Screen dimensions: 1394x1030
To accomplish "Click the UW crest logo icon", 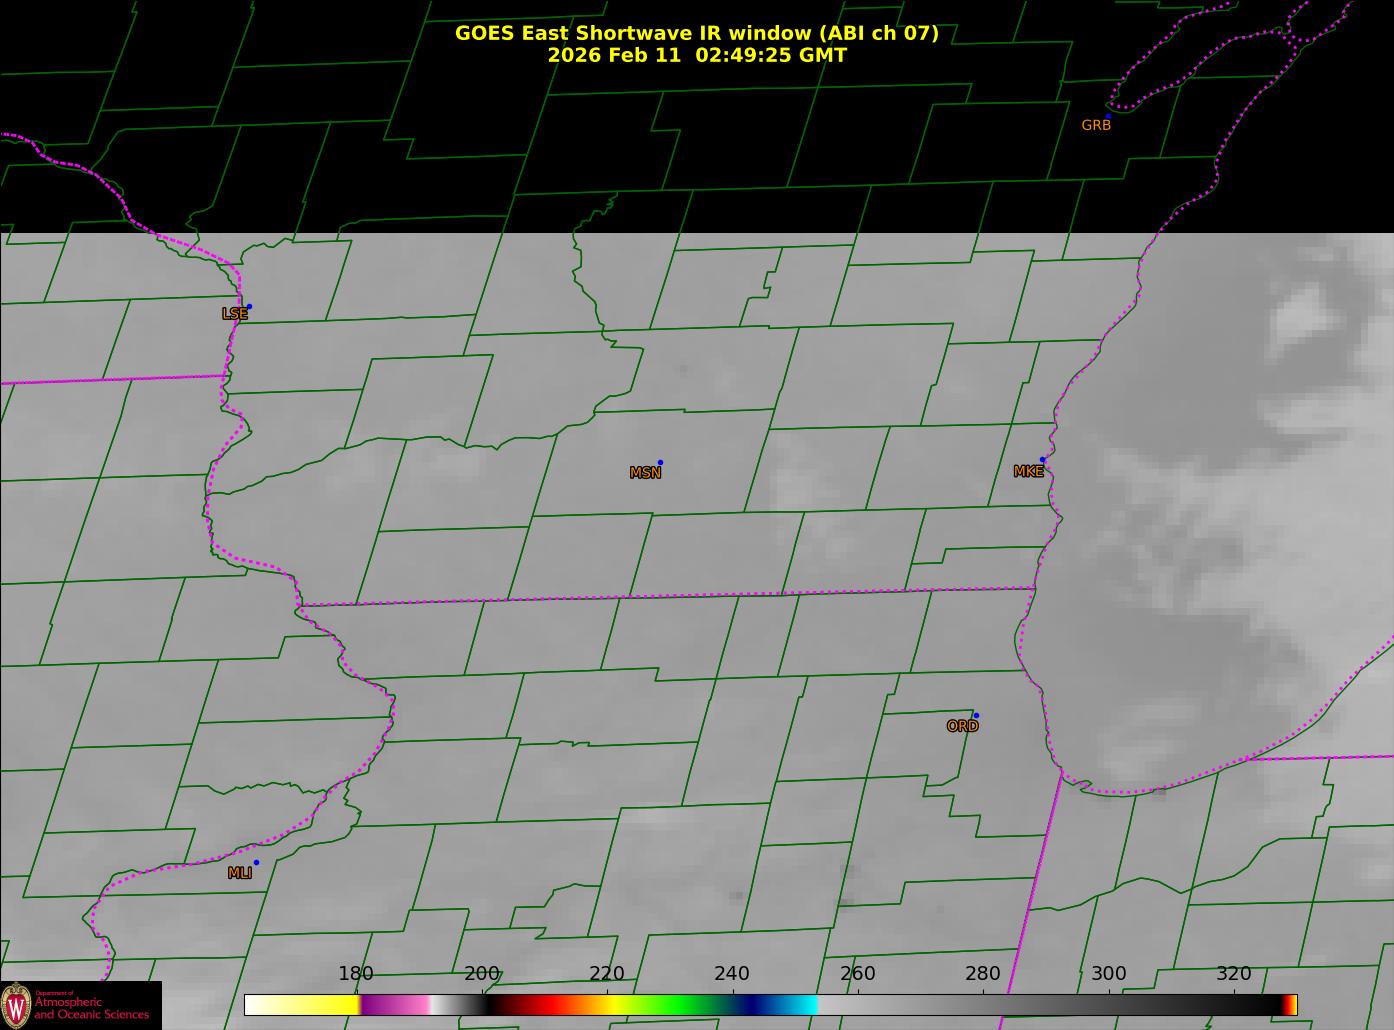I will pyautogui.click(x=16, y=1005).
